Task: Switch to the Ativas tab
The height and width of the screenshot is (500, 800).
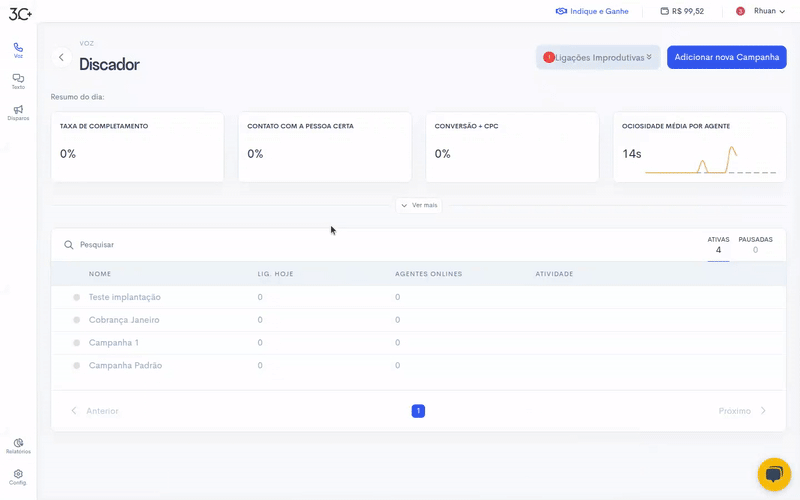Action: [x=718, y=245]
